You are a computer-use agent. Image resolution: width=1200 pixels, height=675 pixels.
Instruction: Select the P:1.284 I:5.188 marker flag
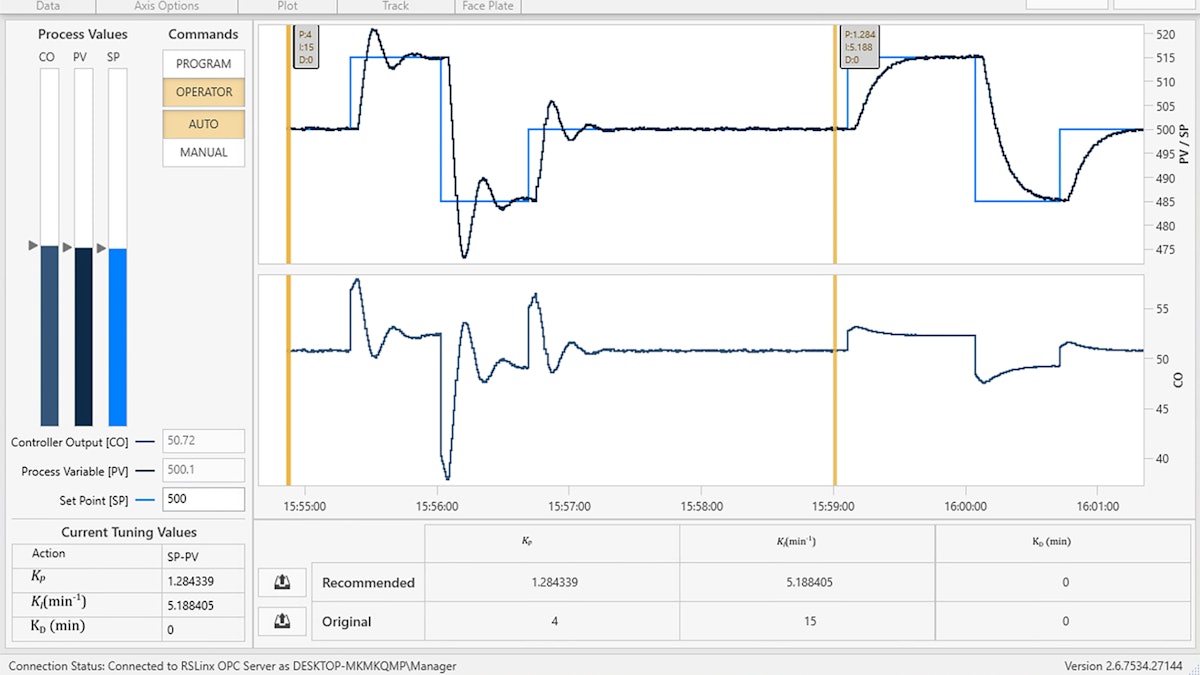click(x=860, y=45)
